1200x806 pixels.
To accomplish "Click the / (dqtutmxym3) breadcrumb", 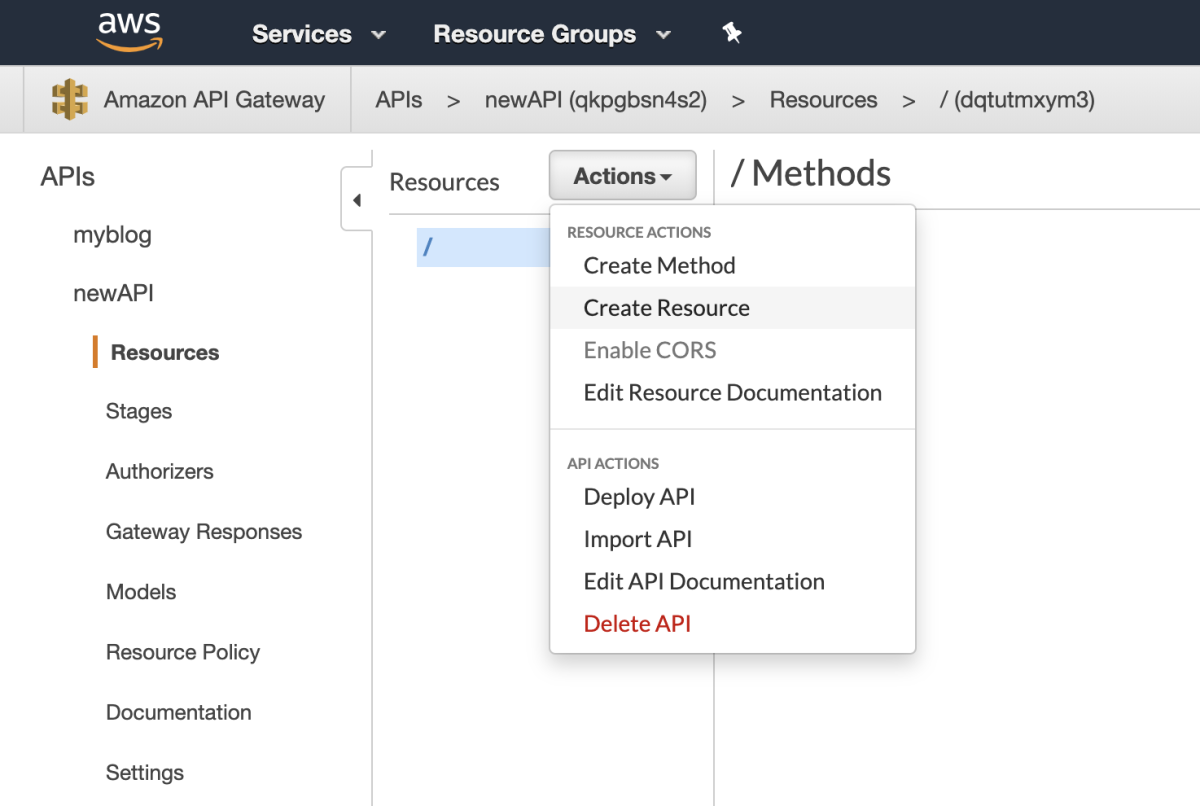I will click(x=1017, y=100).
